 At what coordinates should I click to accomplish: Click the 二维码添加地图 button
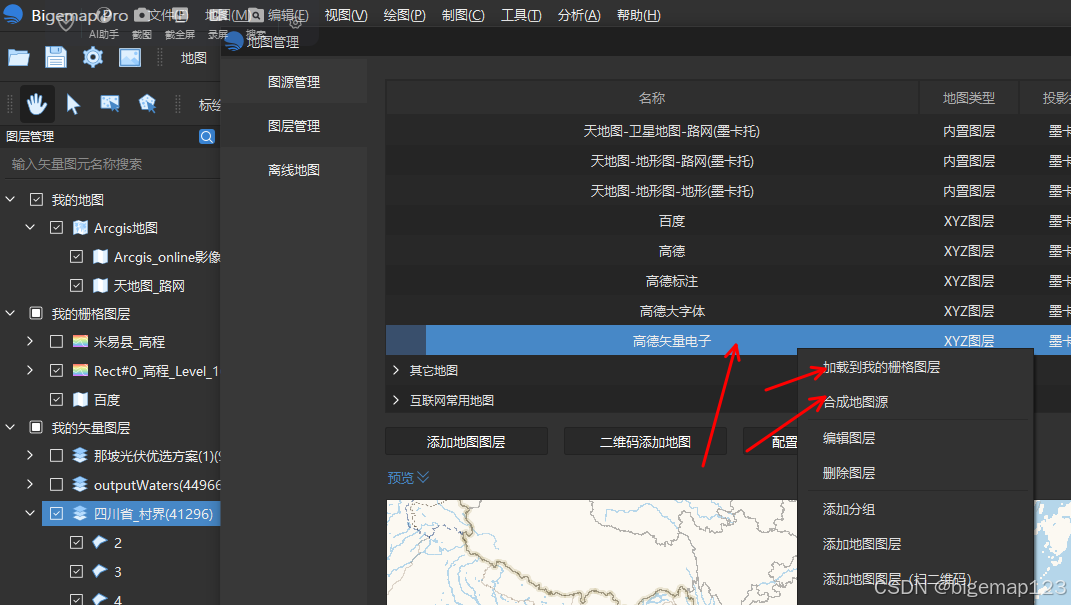[x=645, y=442]
